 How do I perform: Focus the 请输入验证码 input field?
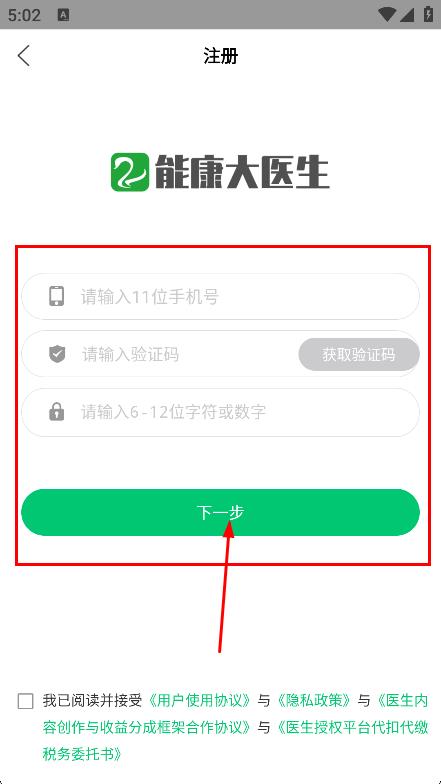tap(160, 354)
